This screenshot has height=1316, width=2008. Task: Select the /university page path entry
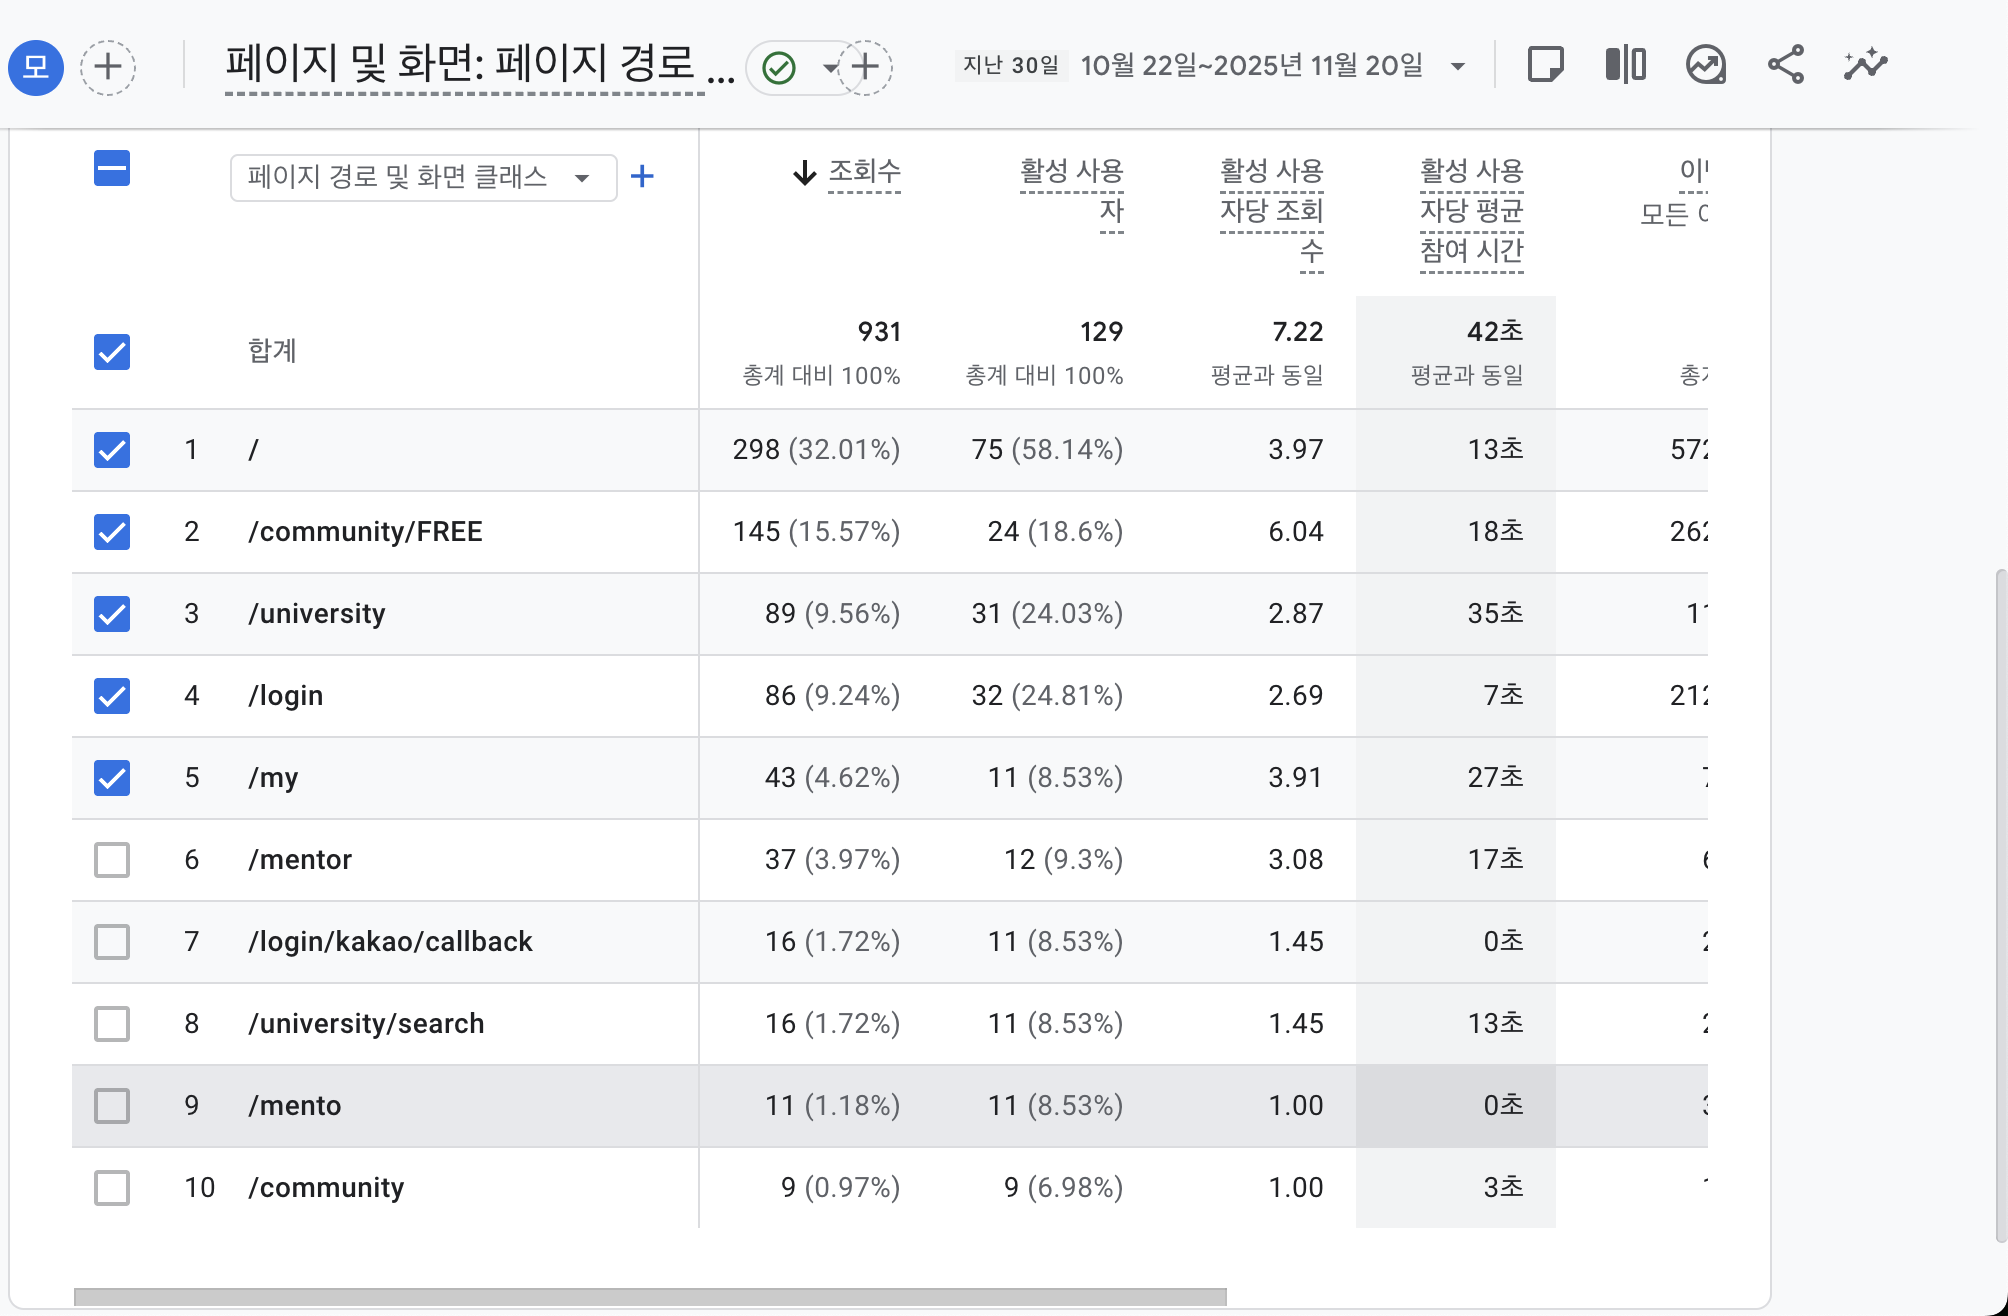(318, 613)
